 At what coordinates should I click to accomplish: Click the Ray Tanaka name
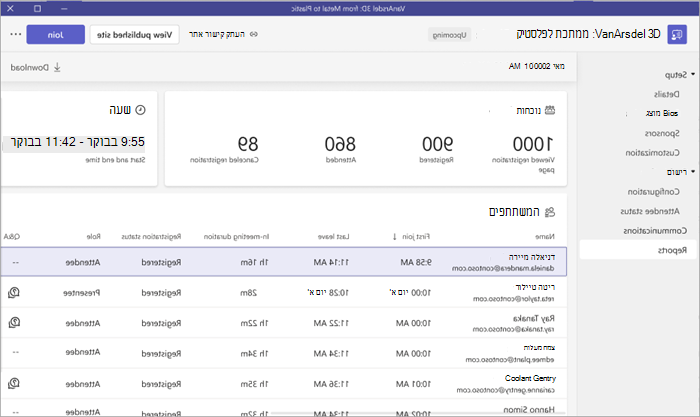533,318
